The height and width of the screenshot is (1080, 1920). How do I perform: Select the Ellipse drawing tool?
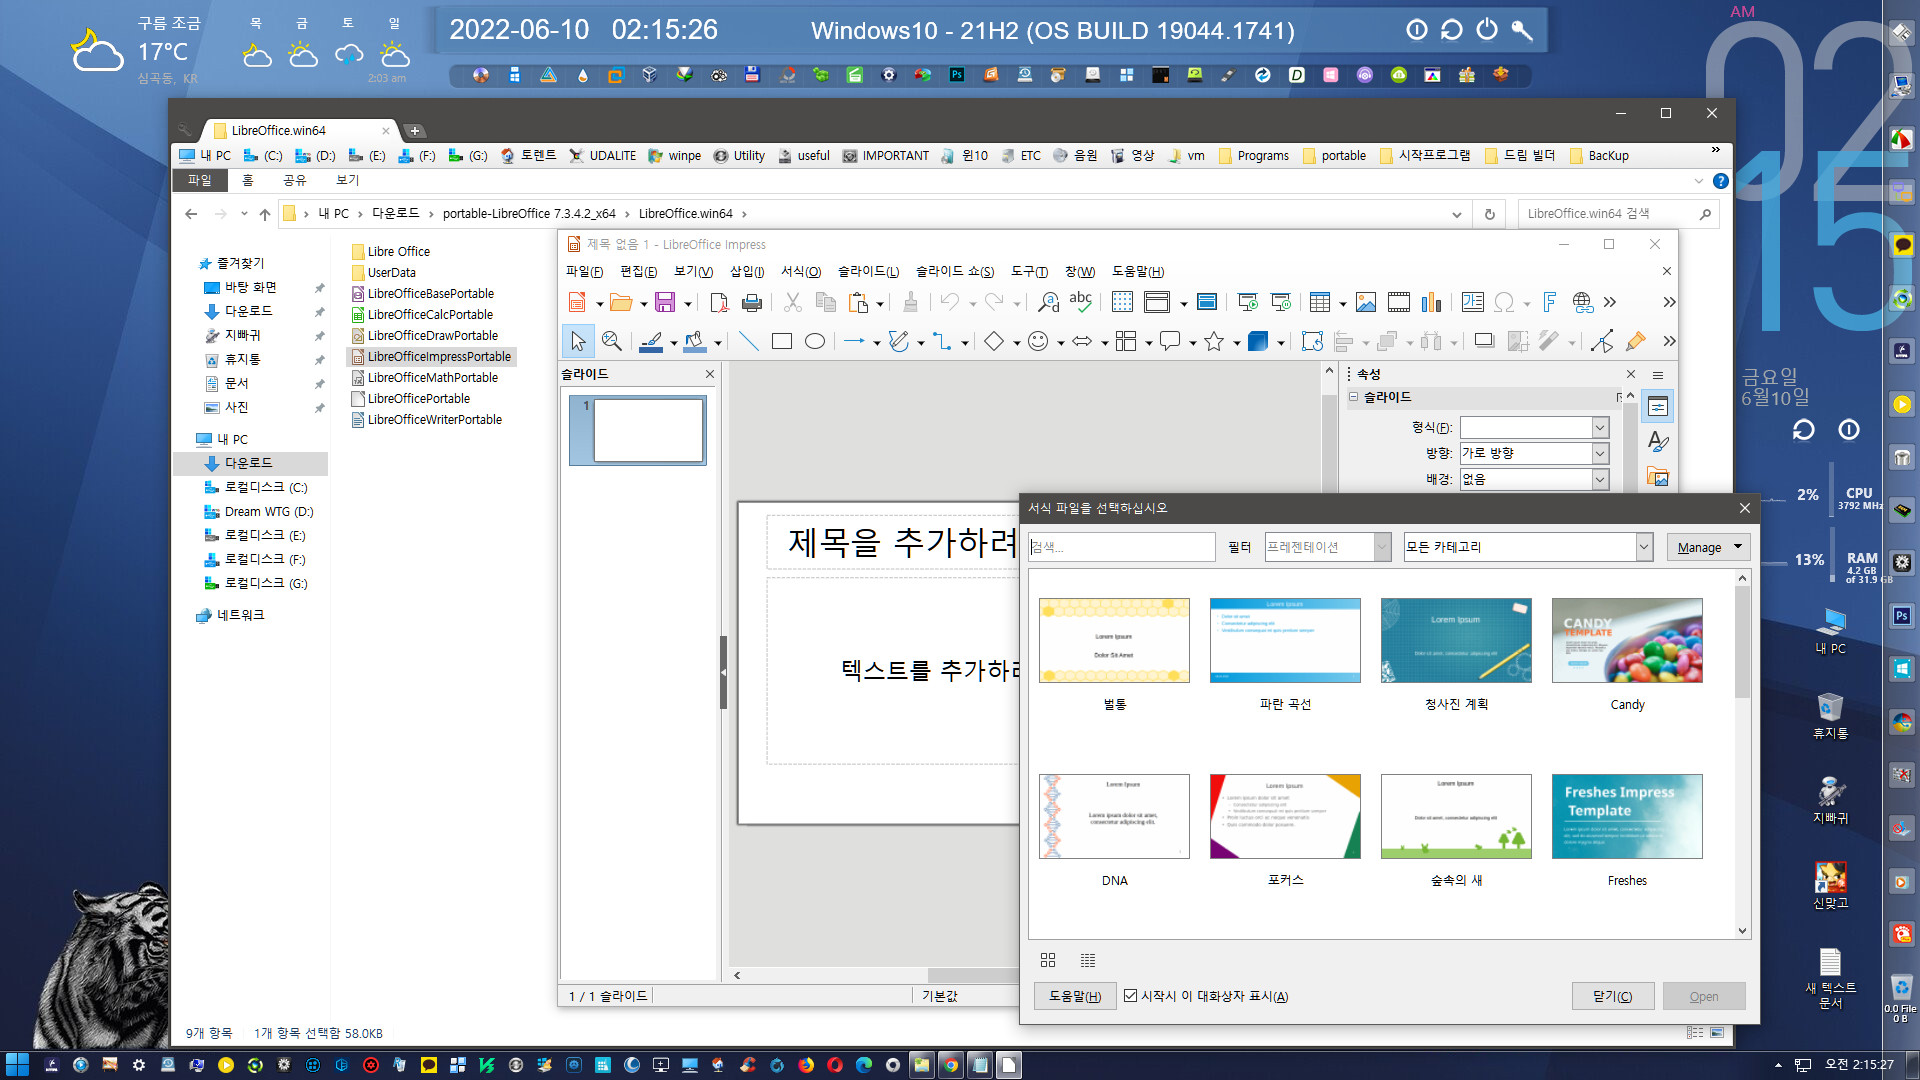tap(815, 342)
